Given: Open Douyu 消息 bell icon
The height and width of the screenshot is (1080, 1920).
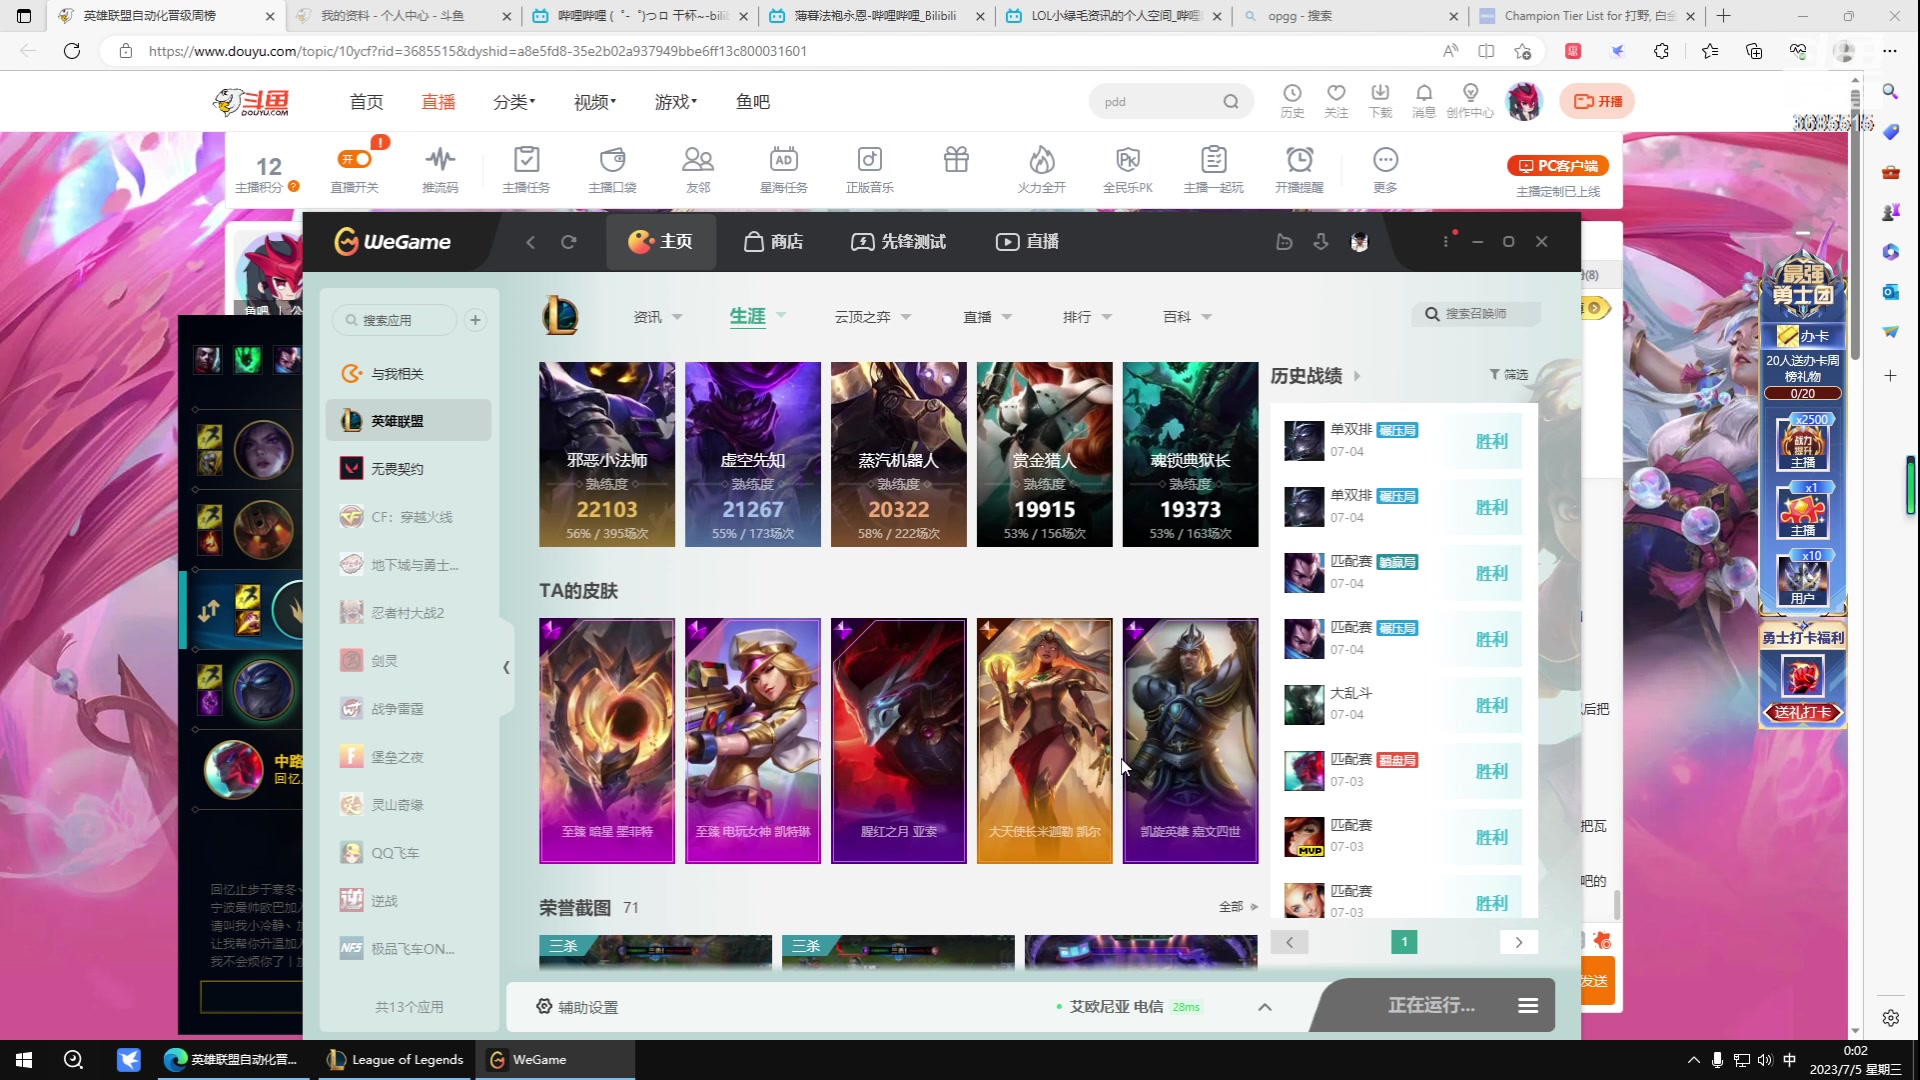Looking at the screenshot, I should 1424,100.
